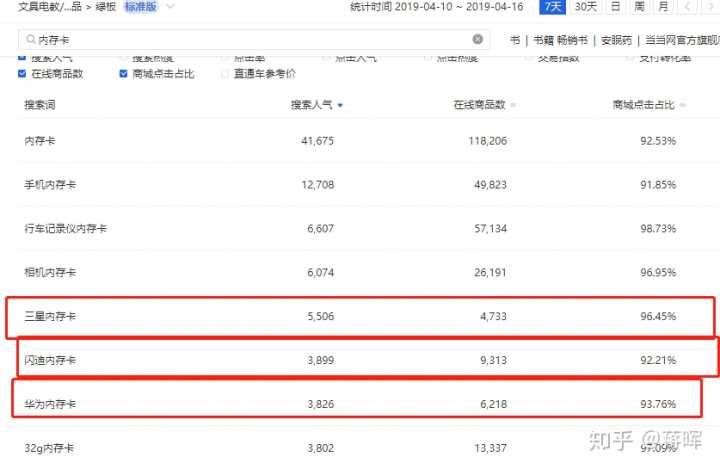Select the 7天 time range tab
The width and height of the screenshot is (720, 469).
pos(553,7)
